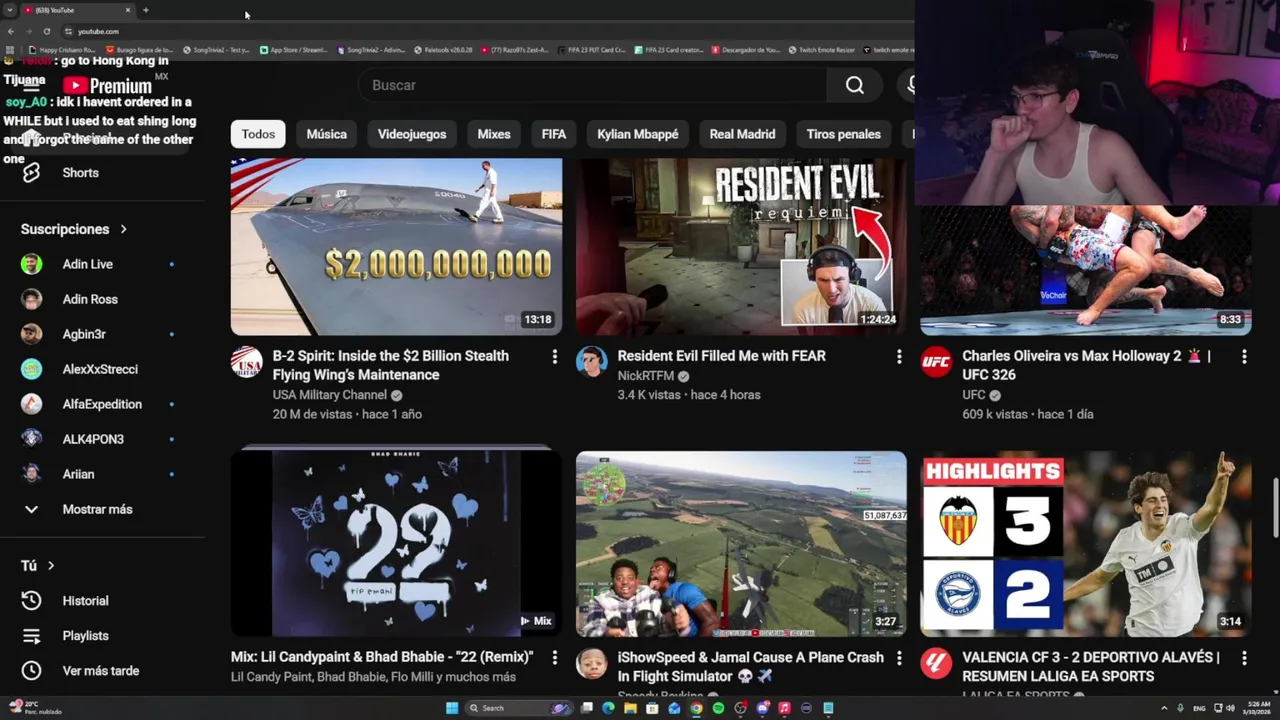Open Playlists in the sidebar
This screenshot has width=1280, height=720.
pos(102,636)
